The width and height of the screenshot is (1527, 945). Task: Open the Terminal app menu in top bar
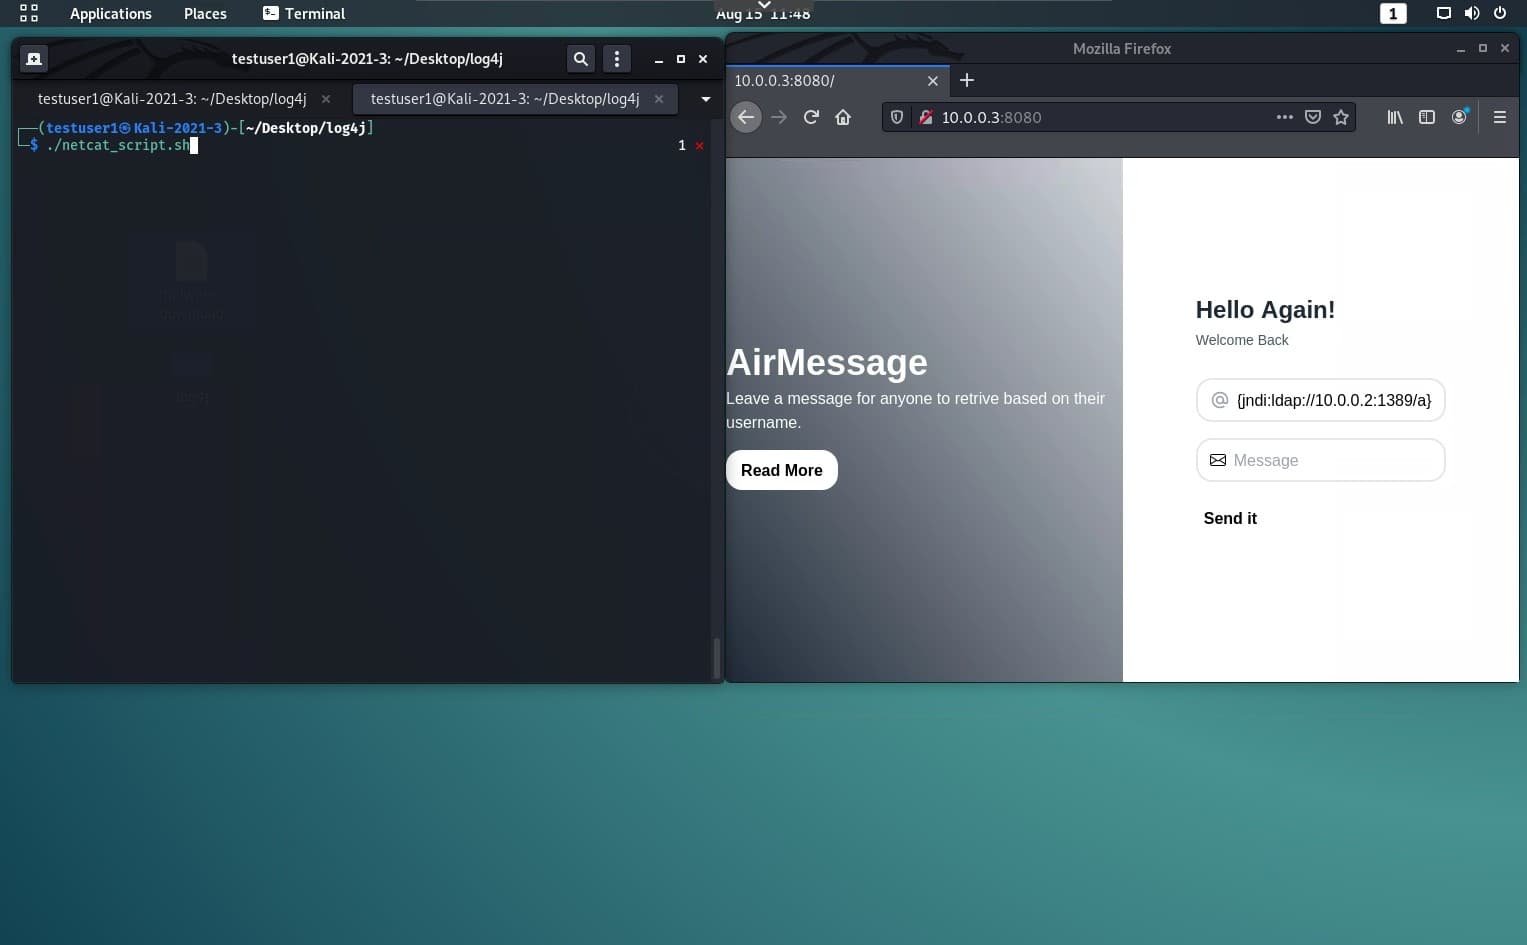[x=303, y=13]
